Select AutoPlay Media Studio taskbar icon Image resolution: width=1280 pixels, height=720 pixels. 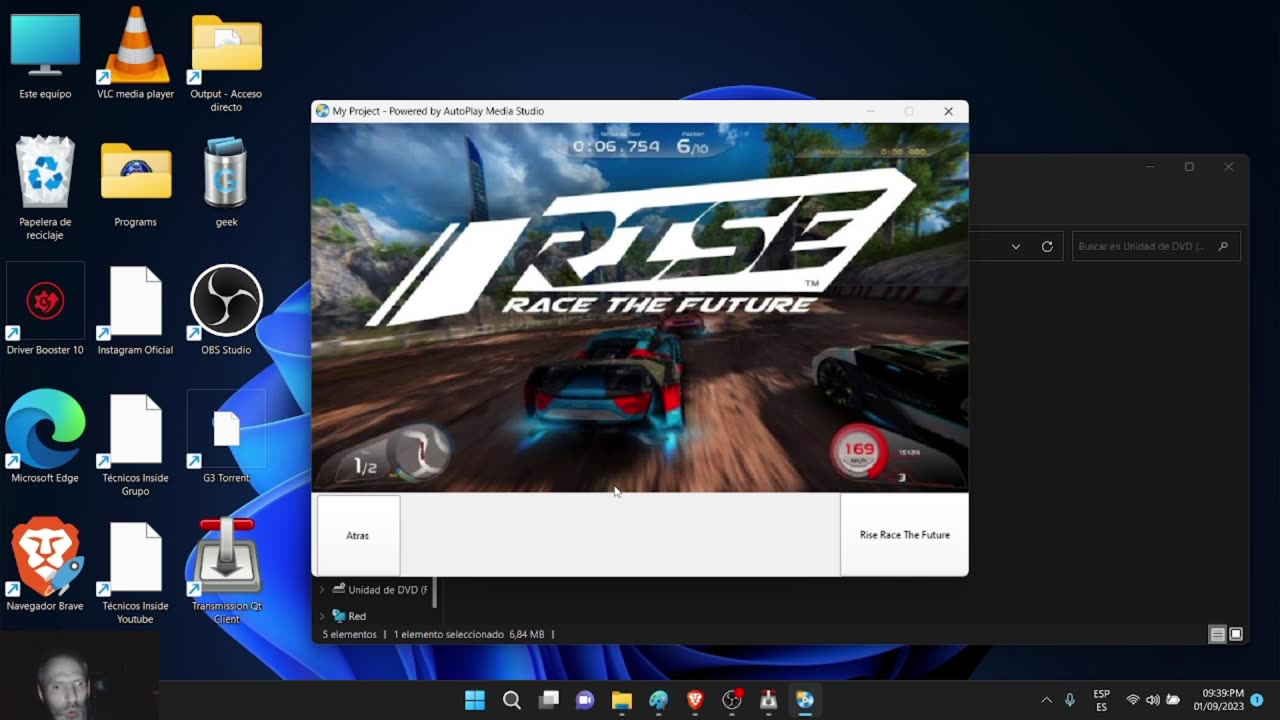coord(805,700)
